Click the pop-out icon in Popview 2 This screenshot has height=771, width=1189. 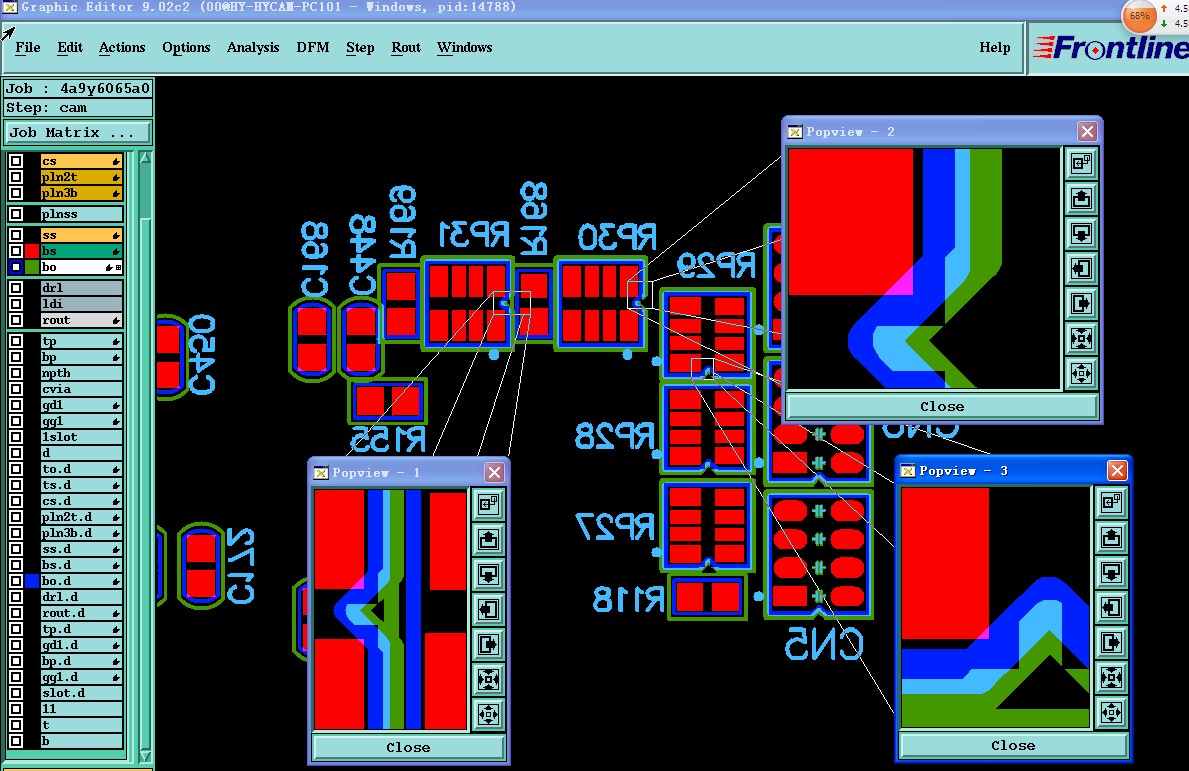point(1081,163)
